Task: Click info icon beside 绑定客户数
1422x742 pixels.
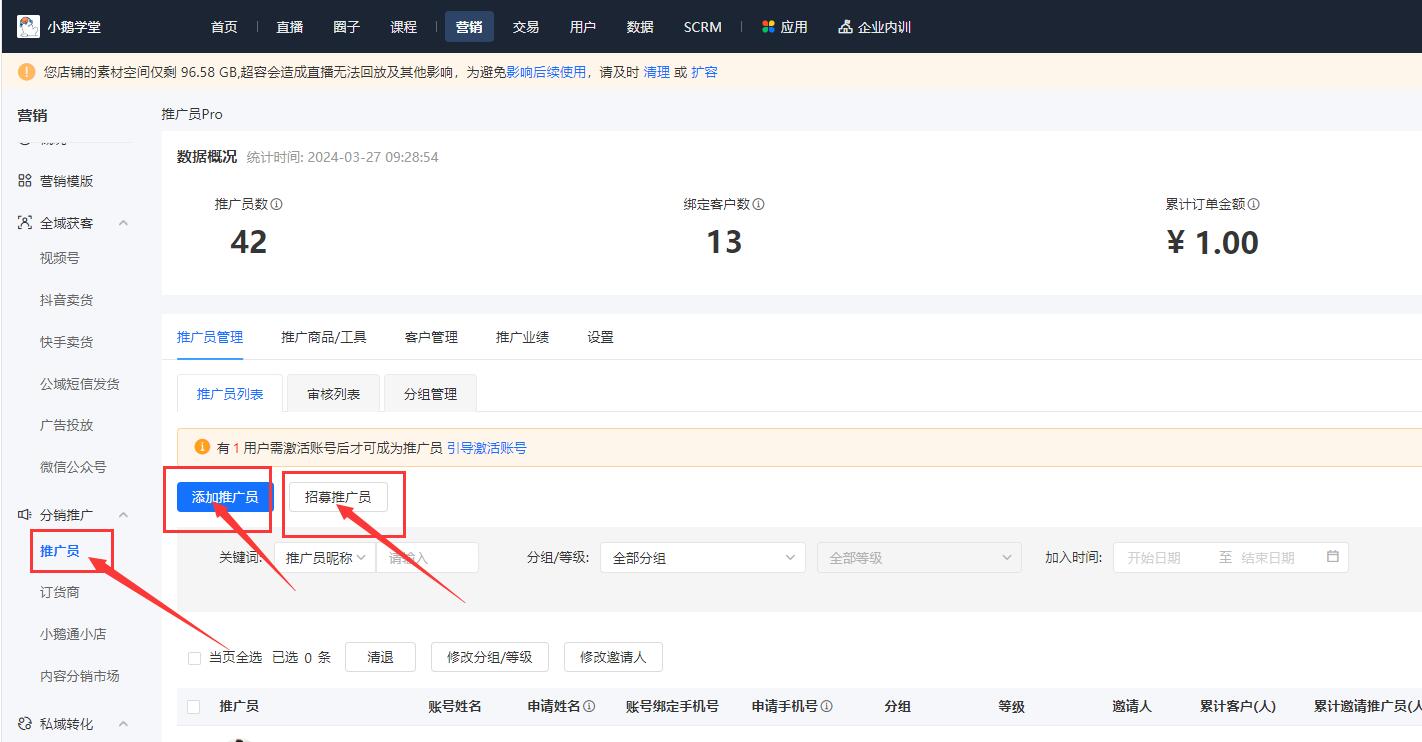Action: 758,204
